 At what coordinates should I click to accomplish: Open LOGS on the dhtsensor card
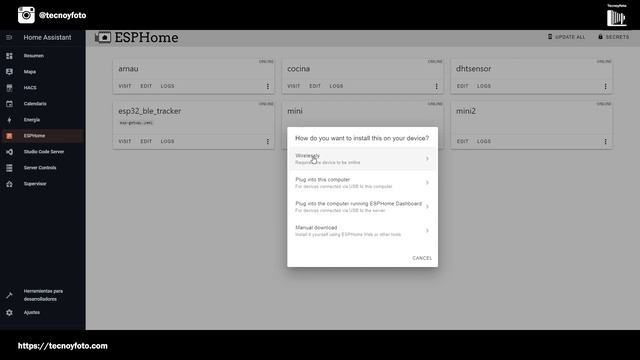point(484,86)
